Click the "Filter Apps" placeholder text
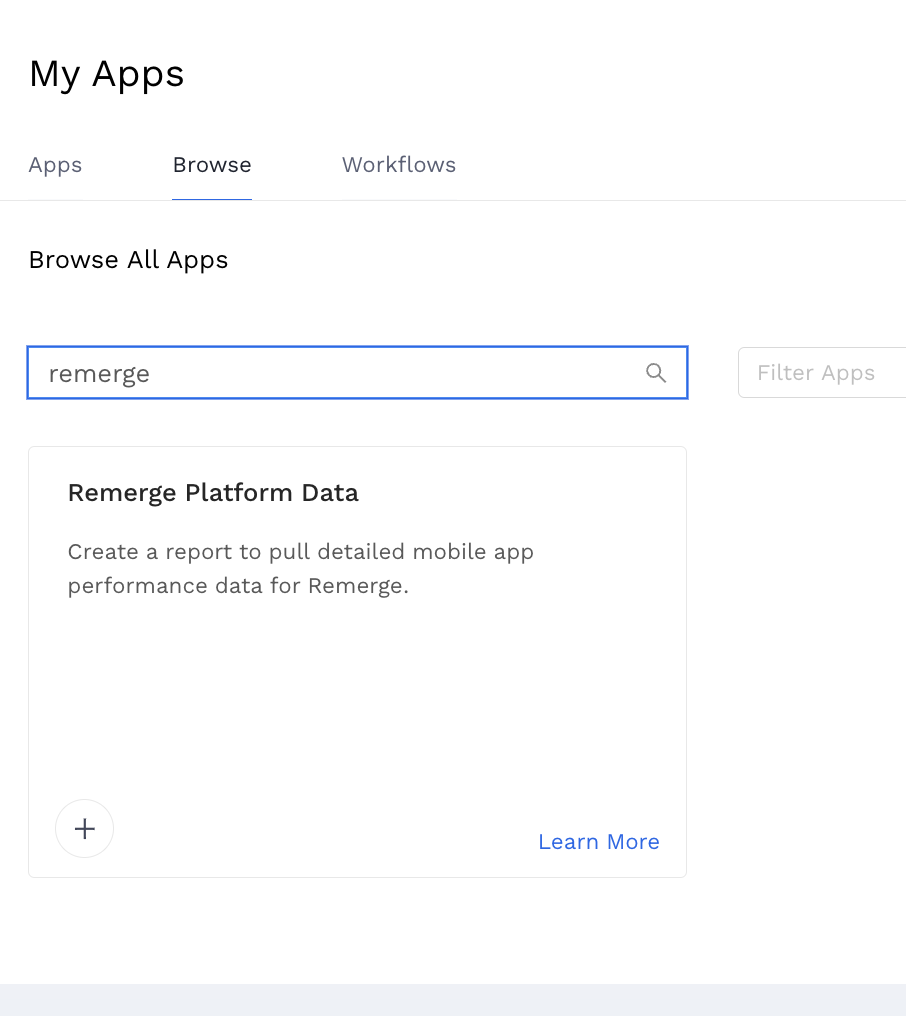This screenshot has height=1016, width=906. [815, 373]
